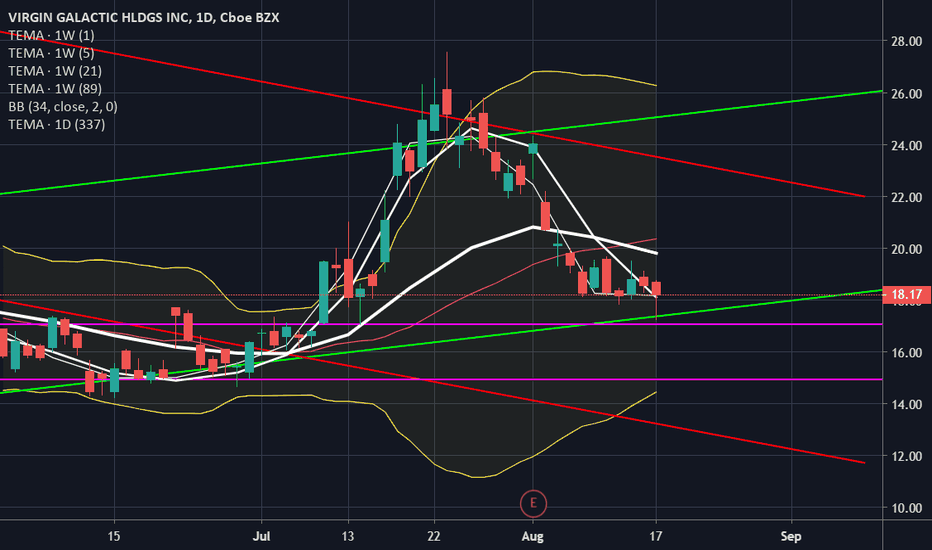Click the 13 date label on time axis
The image size is (932, 550).
[347, 536]
